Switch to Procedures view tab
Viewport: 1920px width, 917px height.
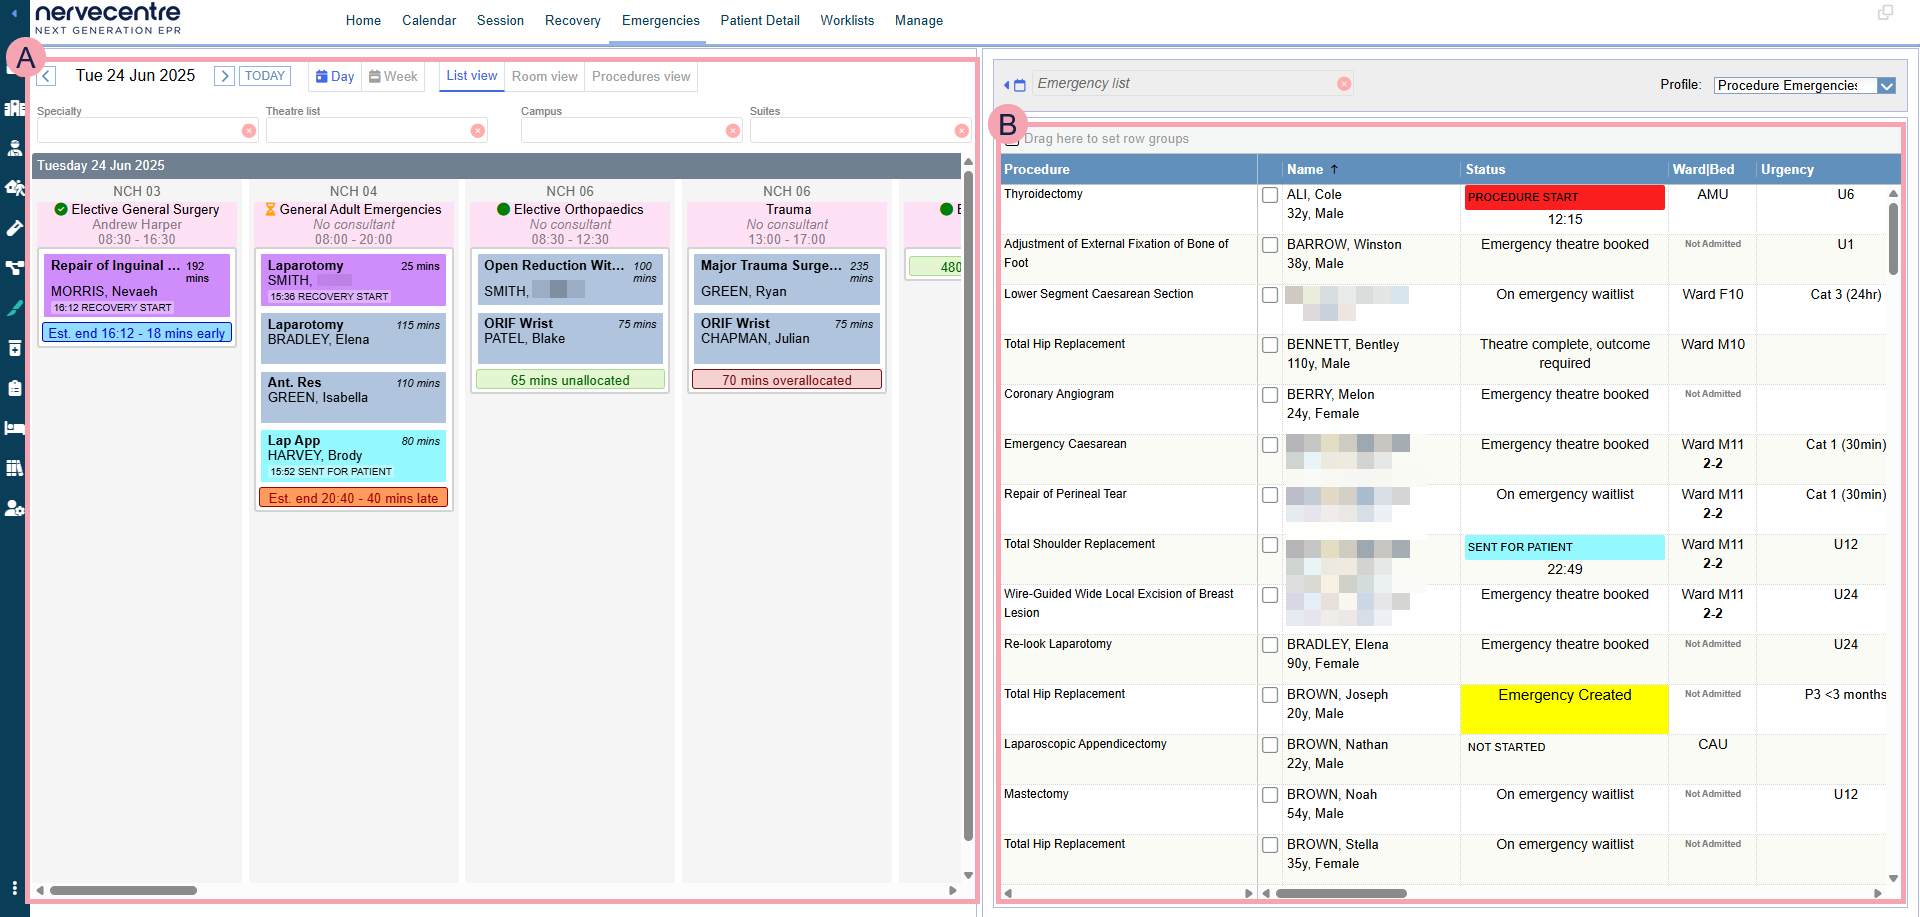click(x=641, y=77)
